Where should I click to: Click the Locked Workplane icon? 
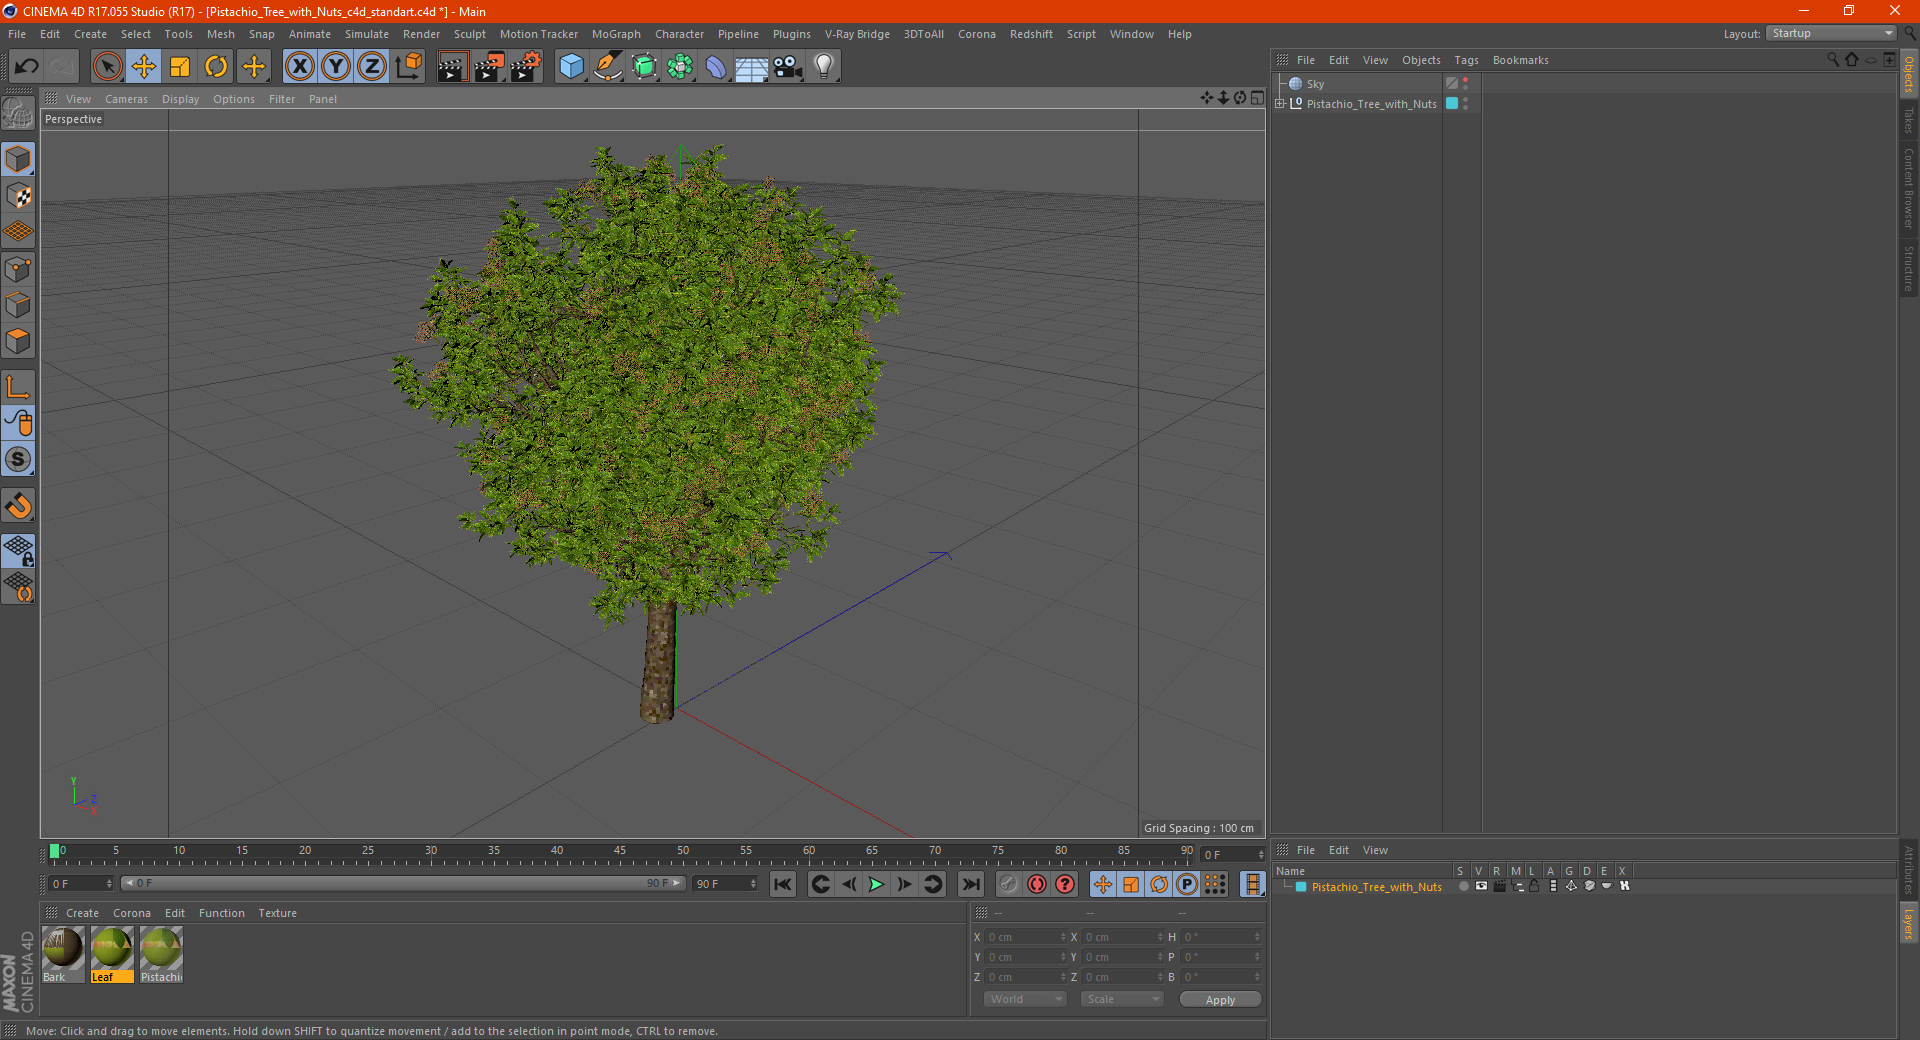(x=18, y=550)
